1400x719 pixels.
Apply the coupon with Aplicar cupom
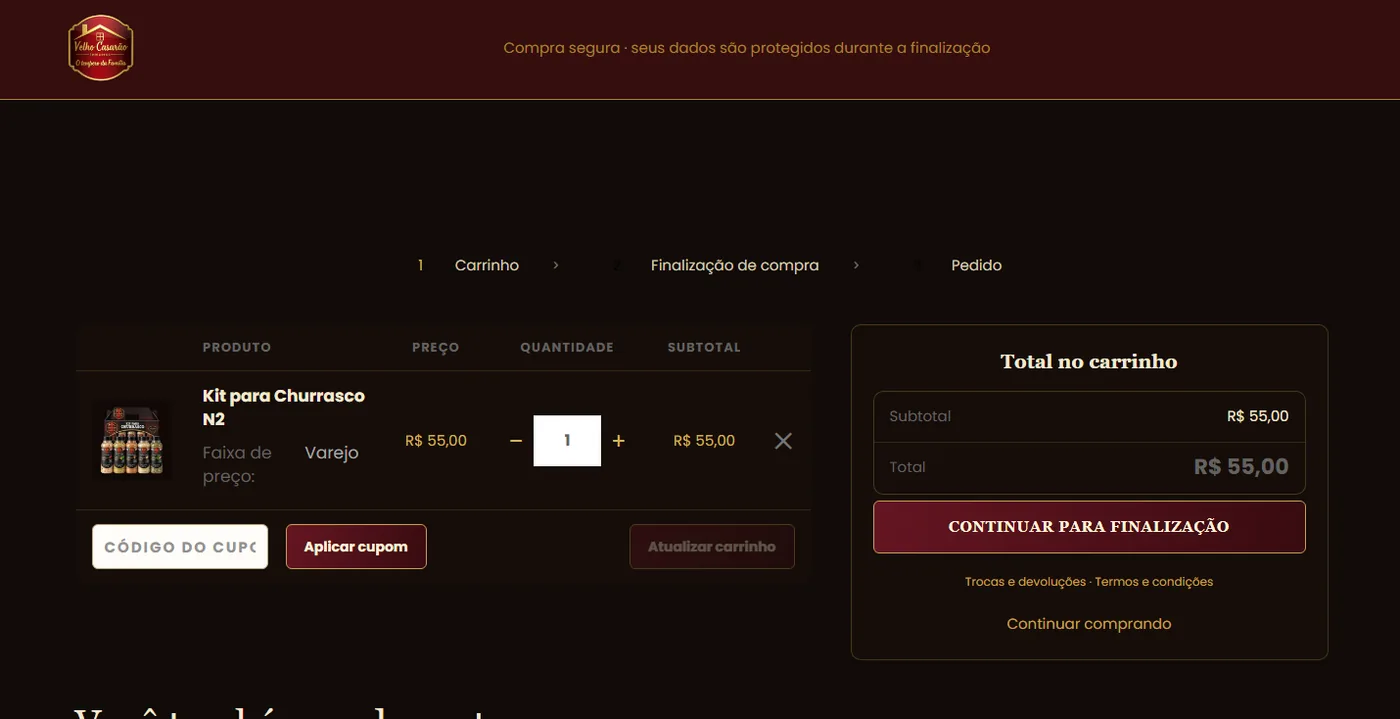point(356,547)
